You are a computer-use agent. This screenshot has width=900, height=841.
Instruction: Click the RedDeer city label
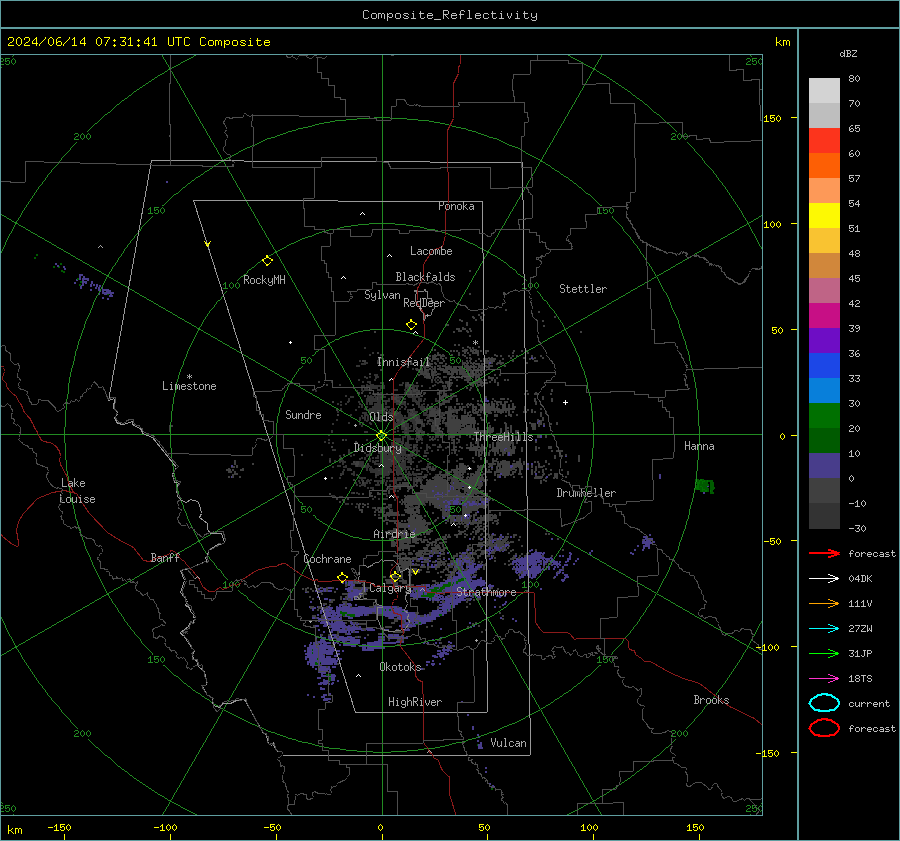tap(424, 303)
